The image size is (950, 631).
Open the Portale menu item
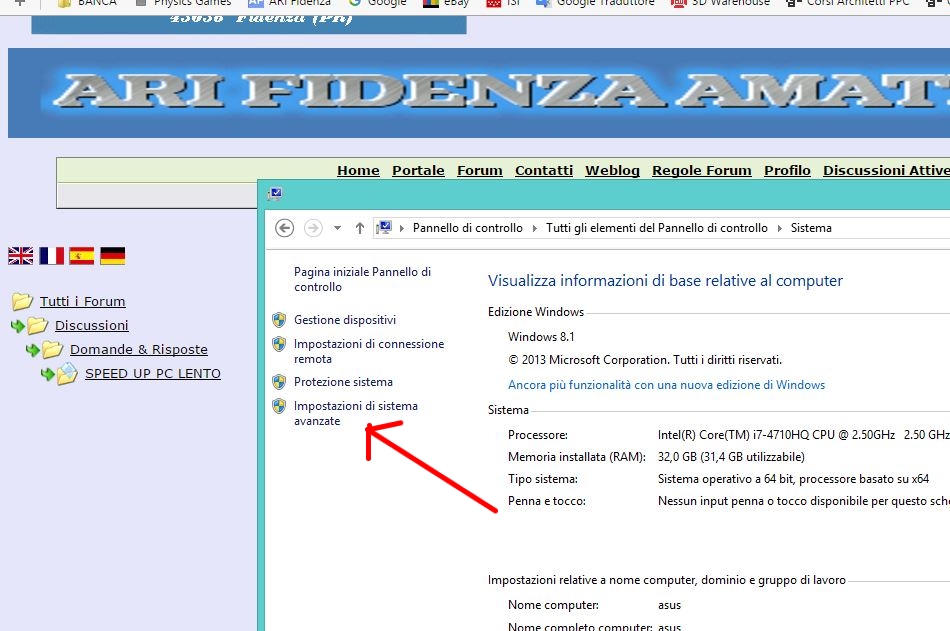click(x=418, y=170)
